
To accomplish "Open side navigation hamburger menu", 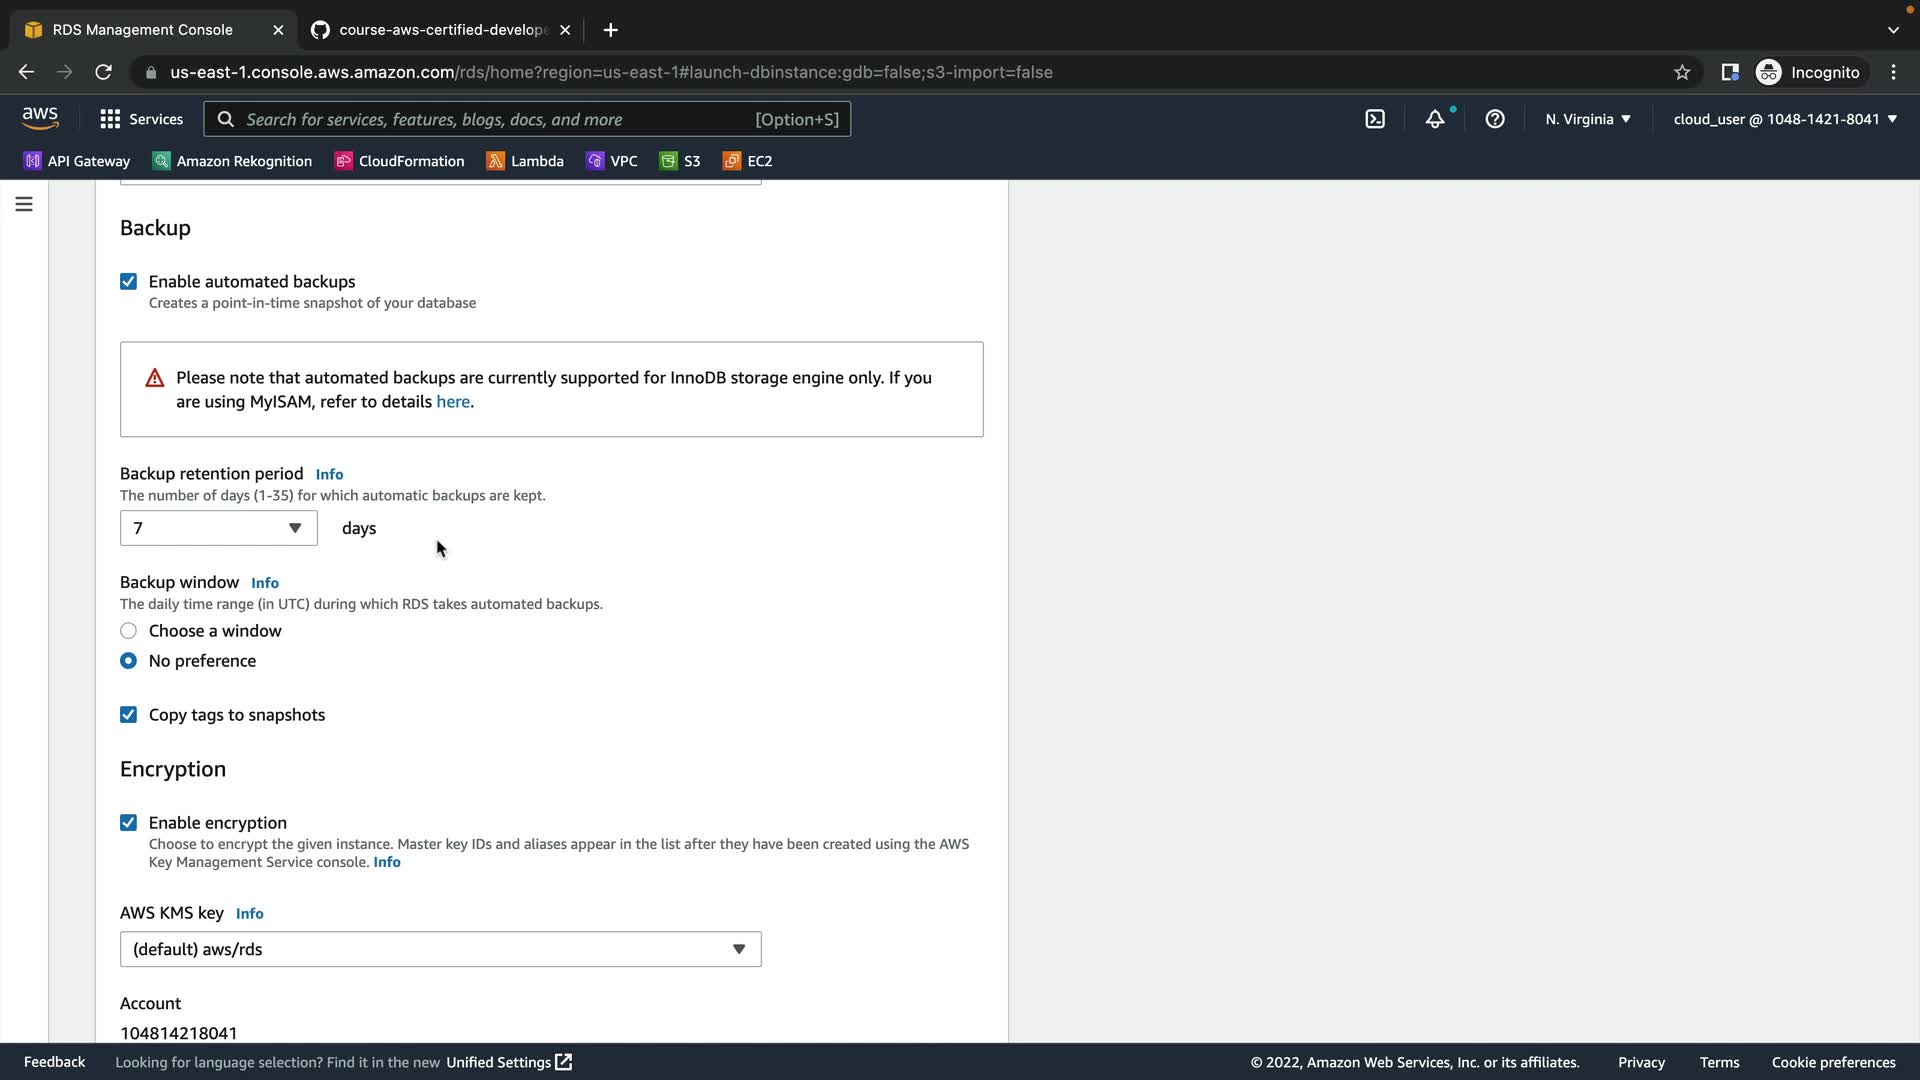I will (x=24, y=204).
